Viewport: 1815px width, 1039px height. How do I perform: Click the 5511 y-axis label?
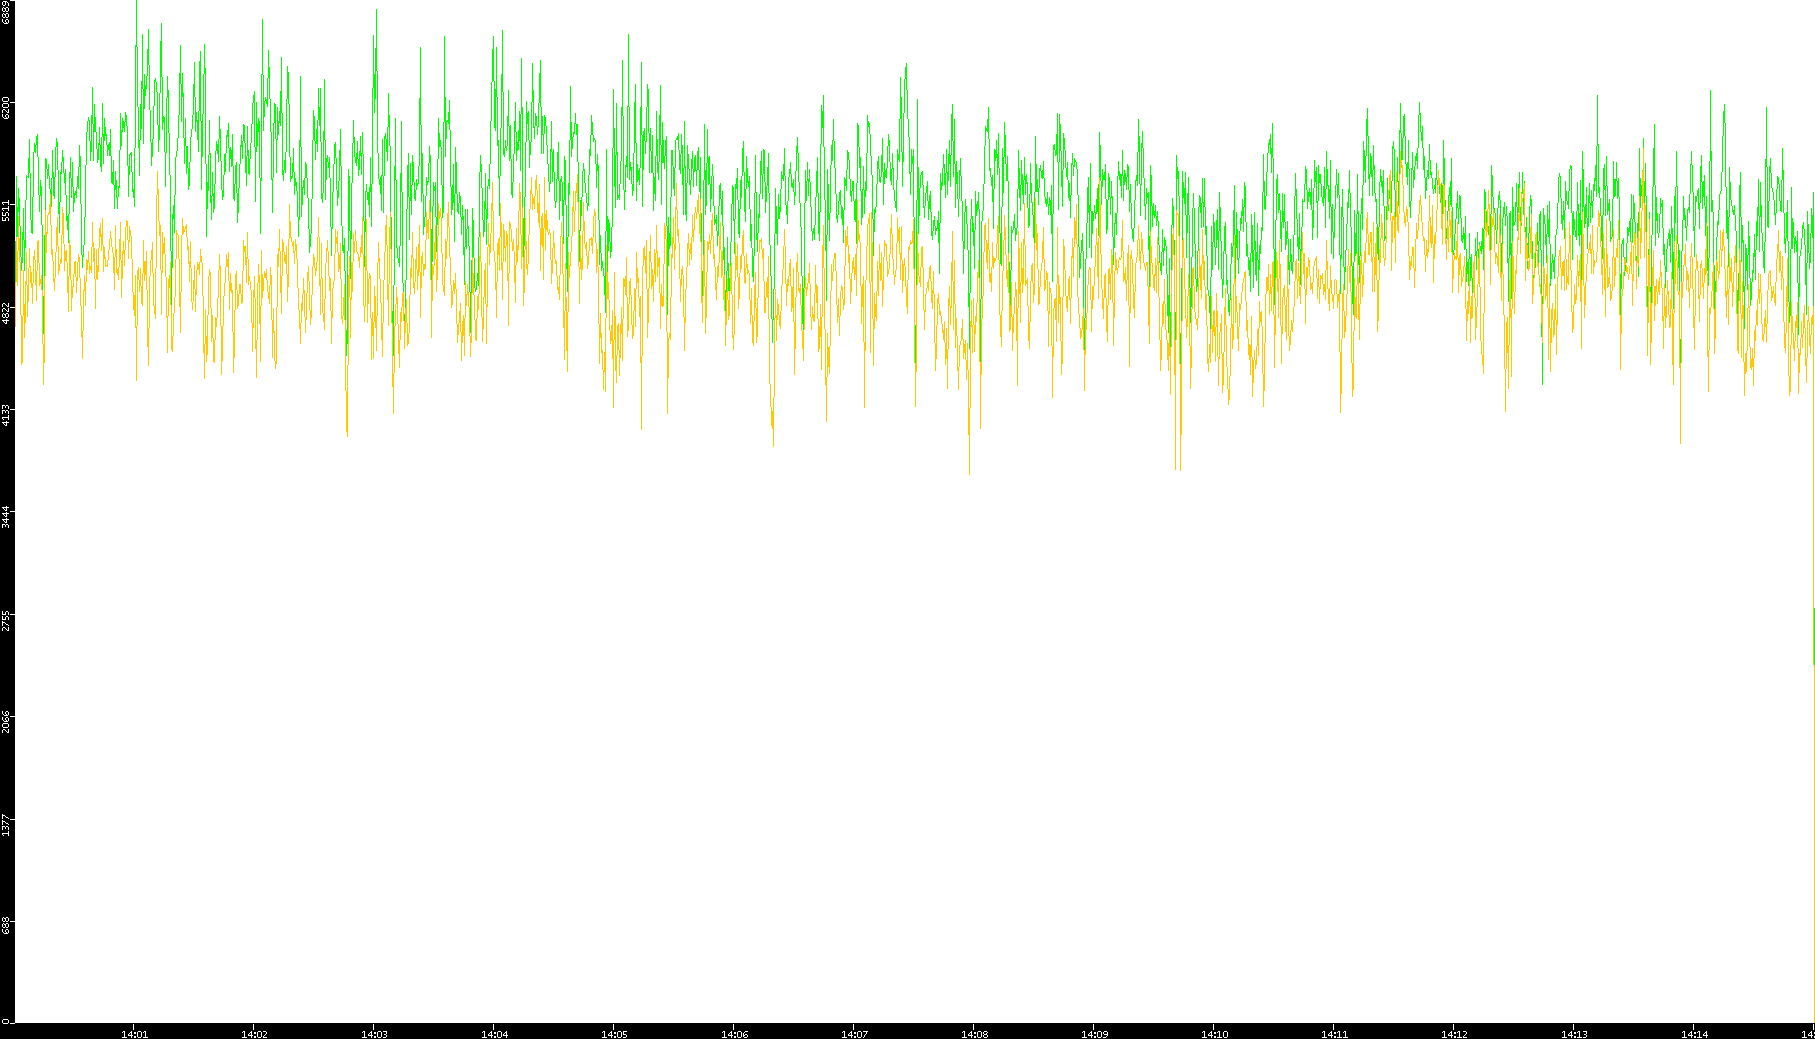click(6, 210)
